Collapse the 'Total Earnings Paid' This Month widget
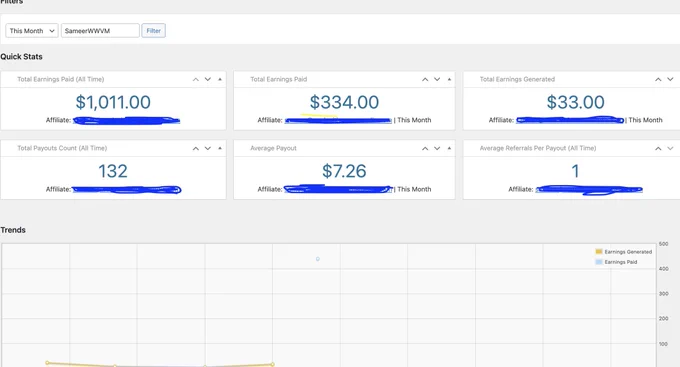680x367 pixels. [x=449, y=79]
